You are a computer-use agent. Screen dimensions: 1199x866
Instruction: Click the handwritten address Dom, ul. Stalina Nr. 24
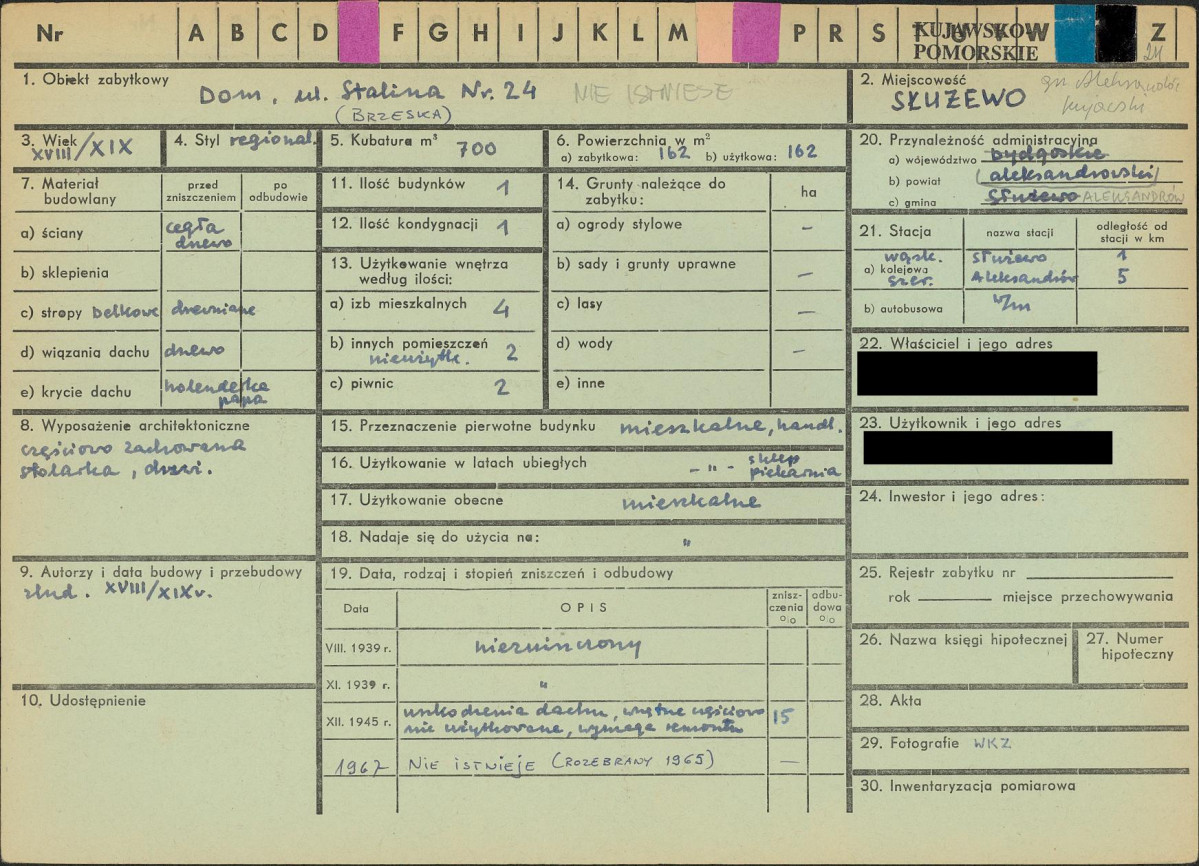pyautogui.click(x=367, y=93)
